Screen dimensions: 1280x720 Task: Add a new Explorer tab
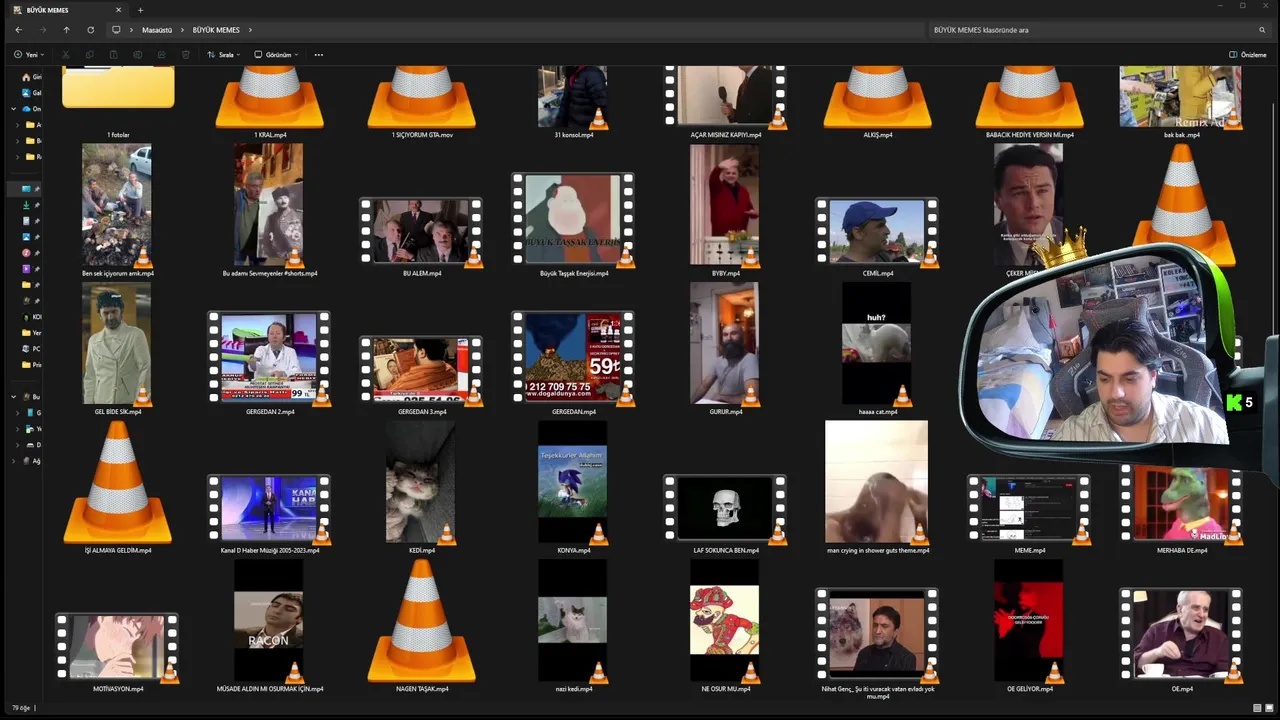[140, 10]
